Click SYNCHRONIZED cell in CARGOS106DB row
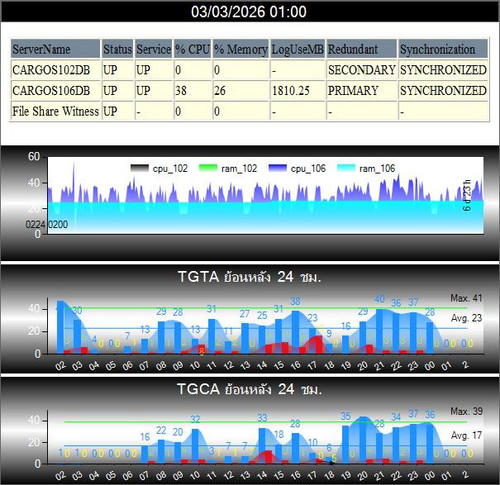The height and width of the screenshot is (485, 500). [x=443, y=91]
